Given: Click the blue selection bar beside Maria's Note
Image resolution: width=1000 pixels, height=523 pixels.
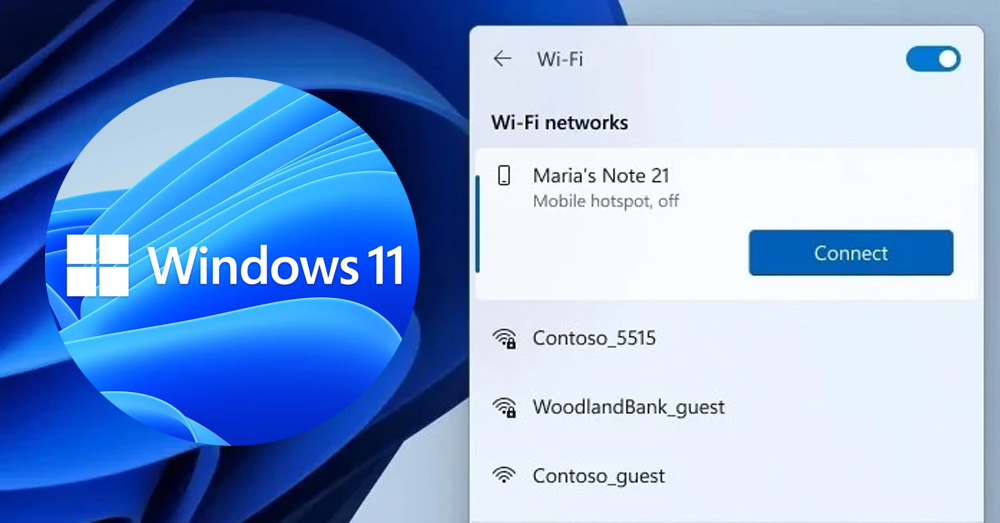Looking at the screenshot, I should click(478, 225).
